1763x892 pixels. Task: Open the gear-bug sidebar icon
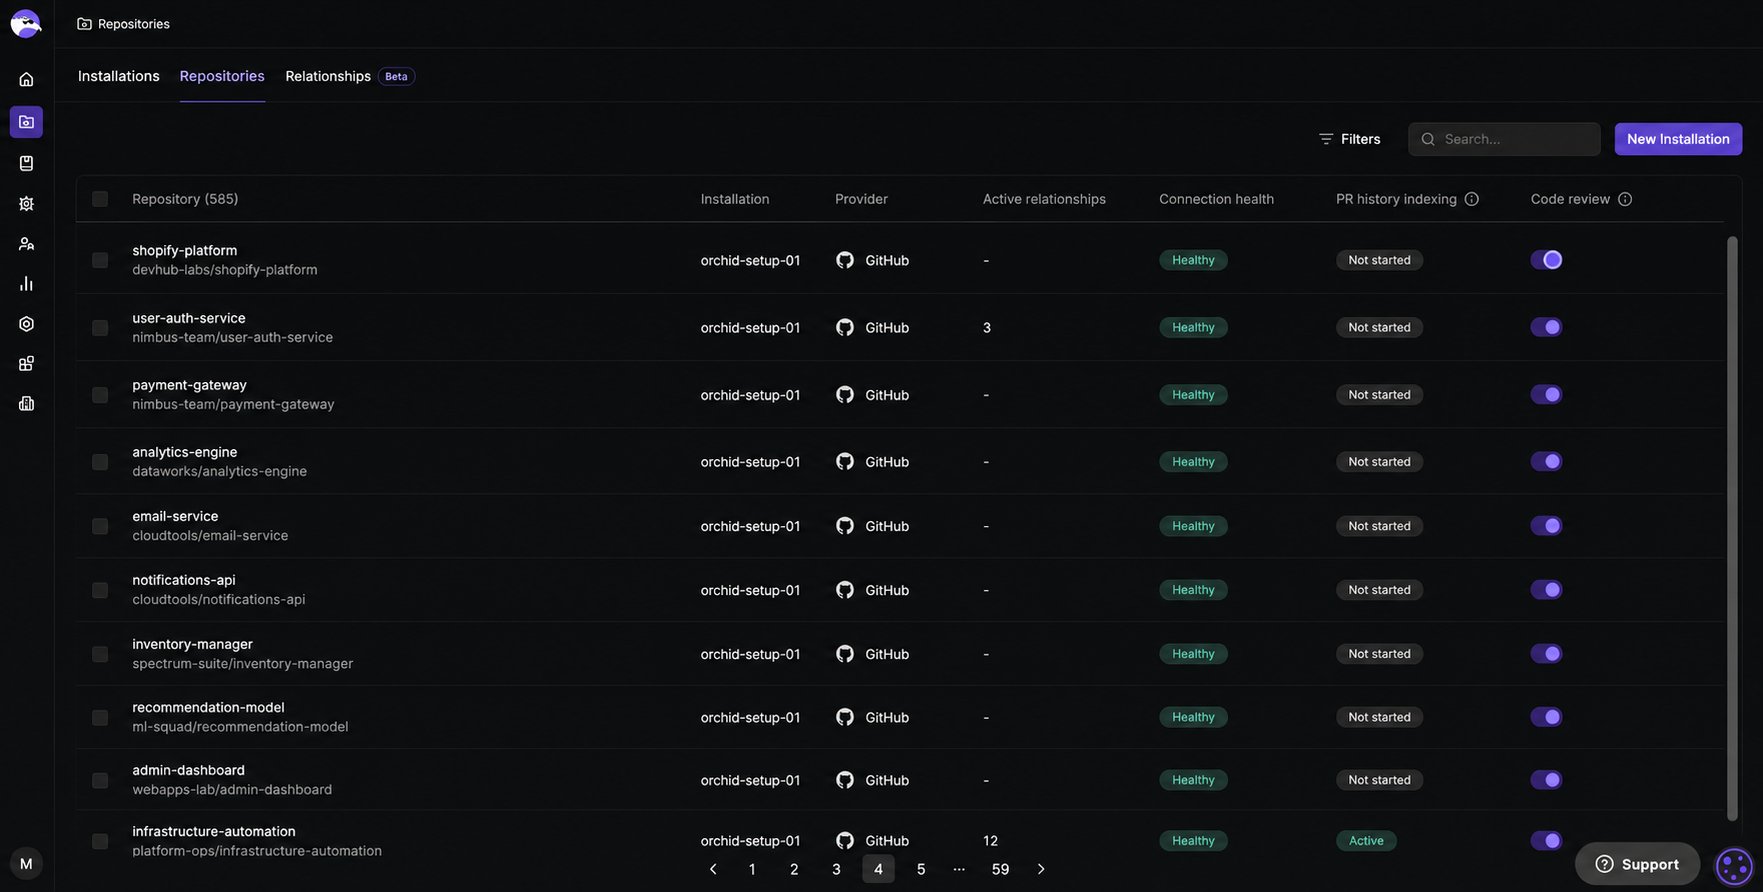pos(26,204)
